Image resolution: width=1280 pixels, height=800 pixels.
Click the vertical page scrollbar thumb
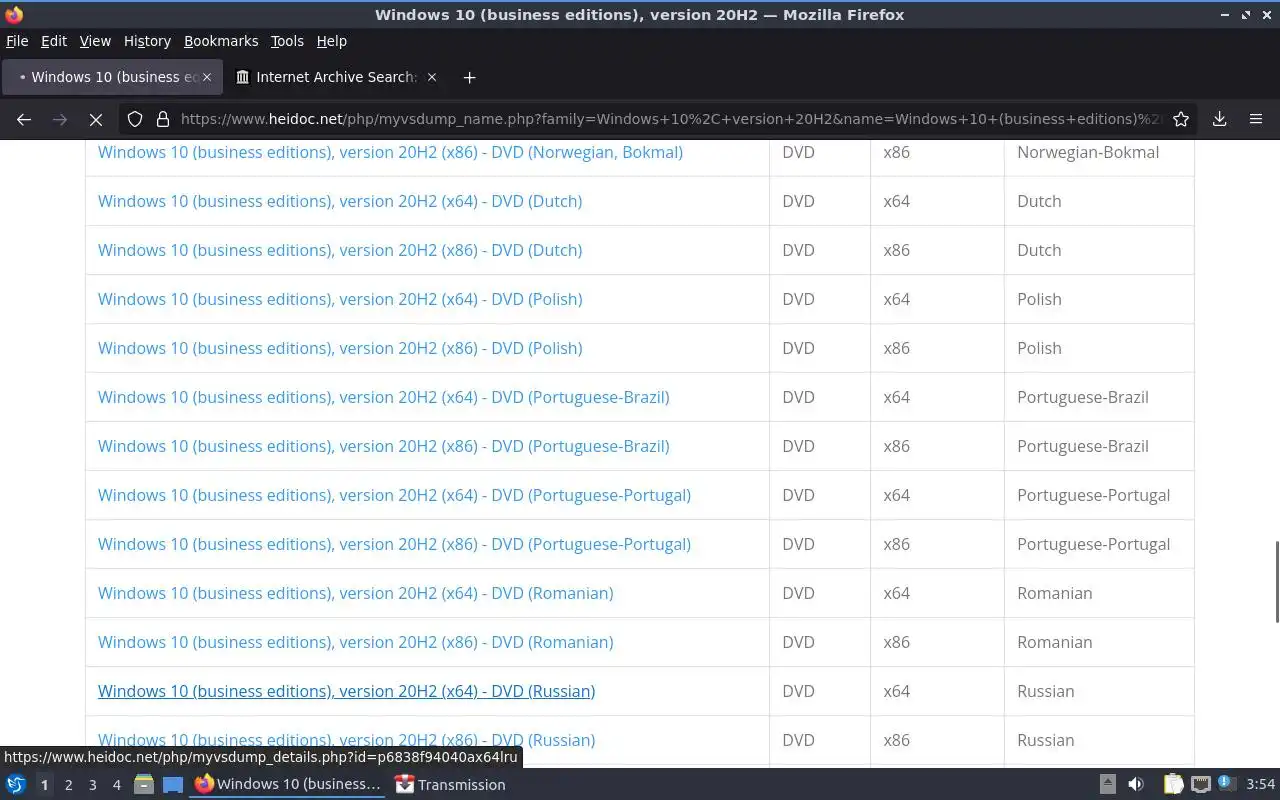pyautogui.click(x=1276, y=582)
